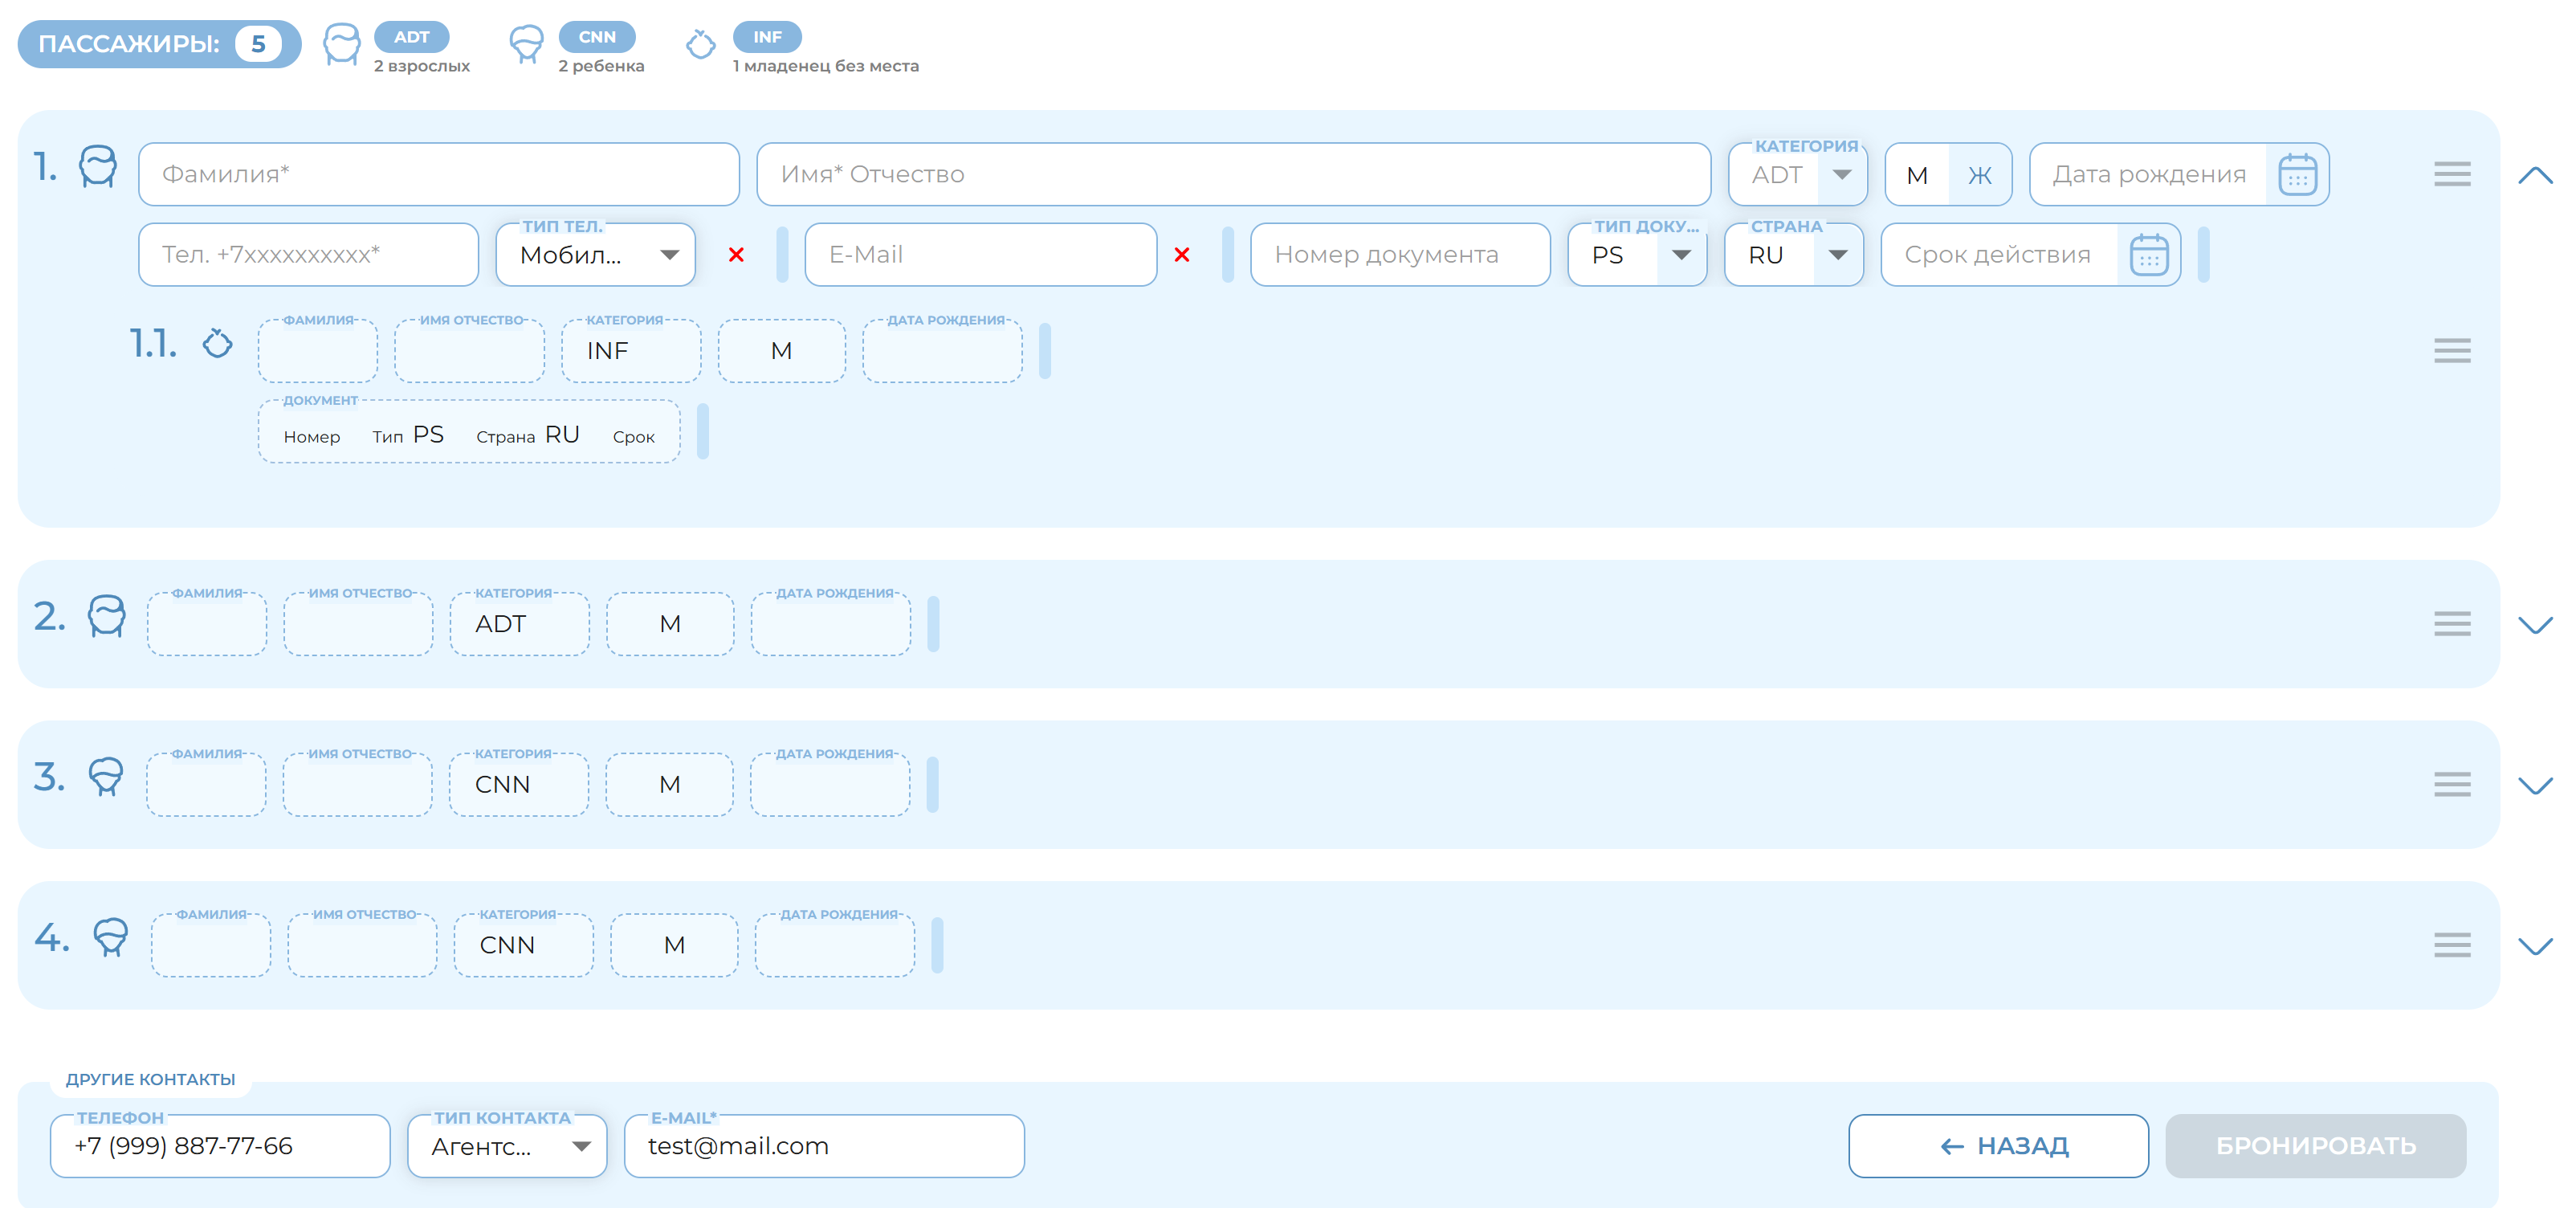This screenshot has height=1208, width=2576.
Task: Click the ADT badge in the passengers header
Action: point(412,36)
